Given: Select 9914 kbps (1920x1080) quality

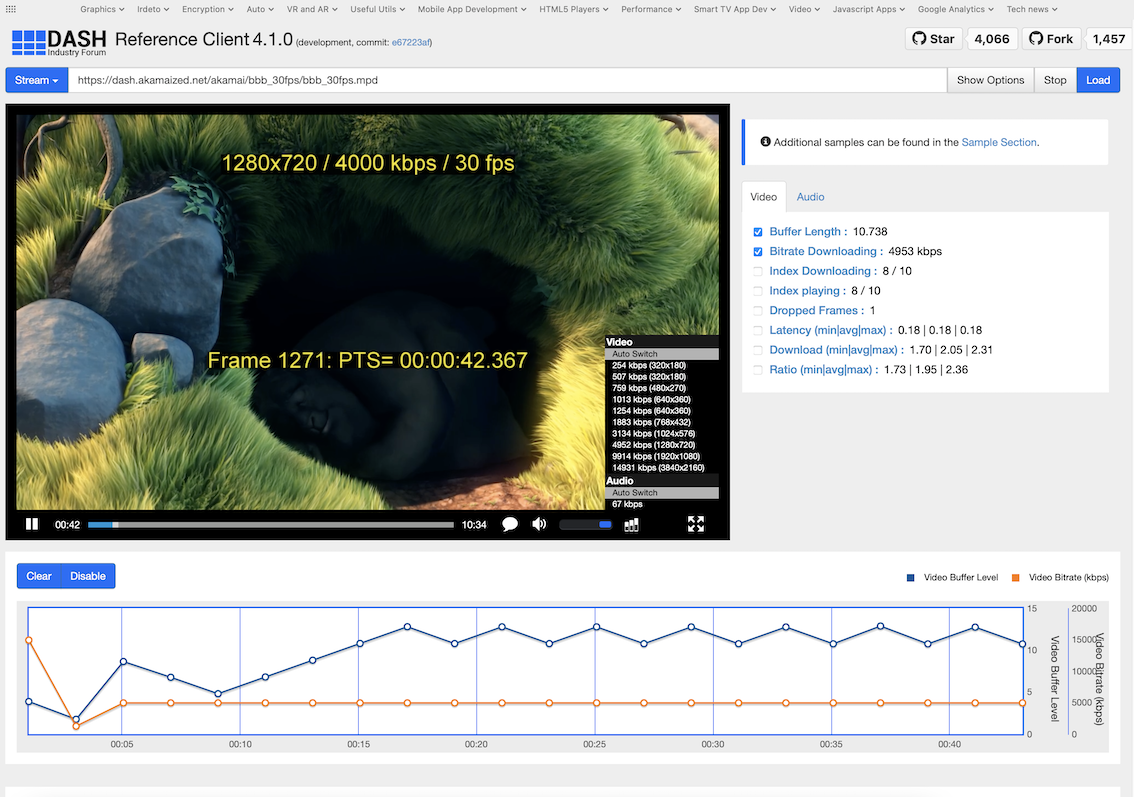Looking at the screenshot, I should click(662, 456).
